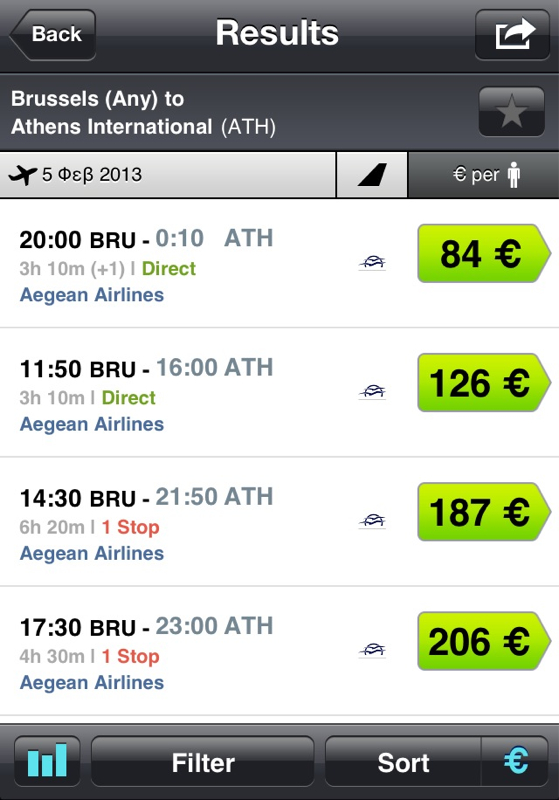Open the bar chart price view
The image size is (559, 800).
coord(47,761)
